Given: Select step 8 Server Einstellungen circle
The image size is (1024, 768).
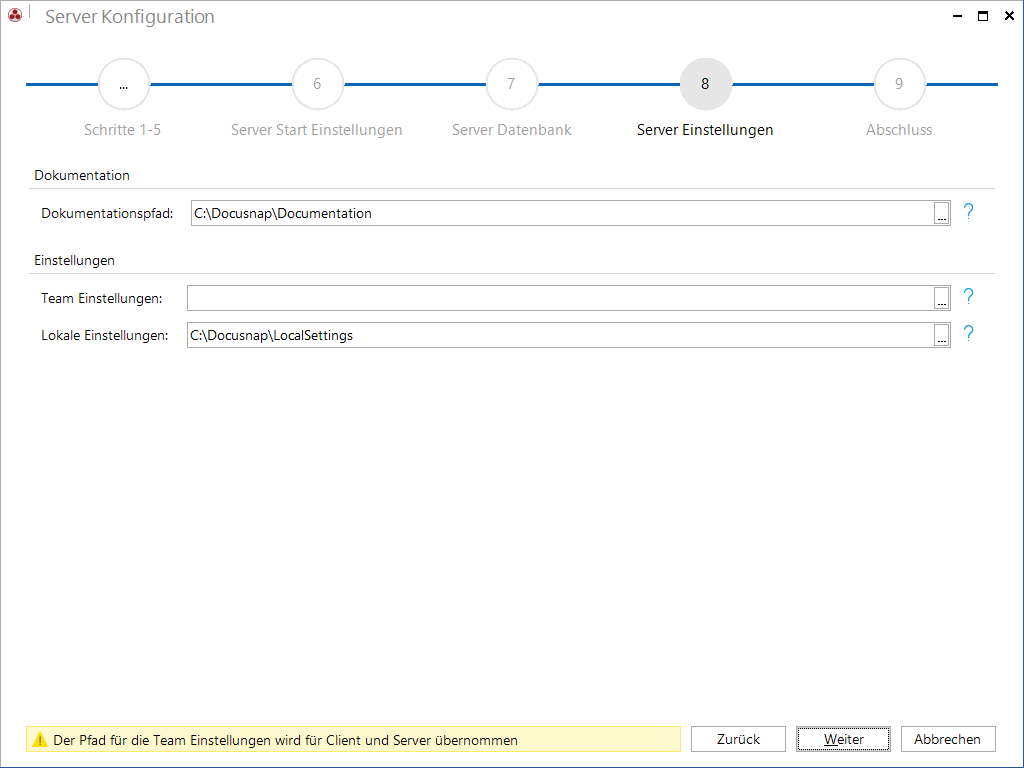Looking at the screenshot, I should (x=705, y=84).
